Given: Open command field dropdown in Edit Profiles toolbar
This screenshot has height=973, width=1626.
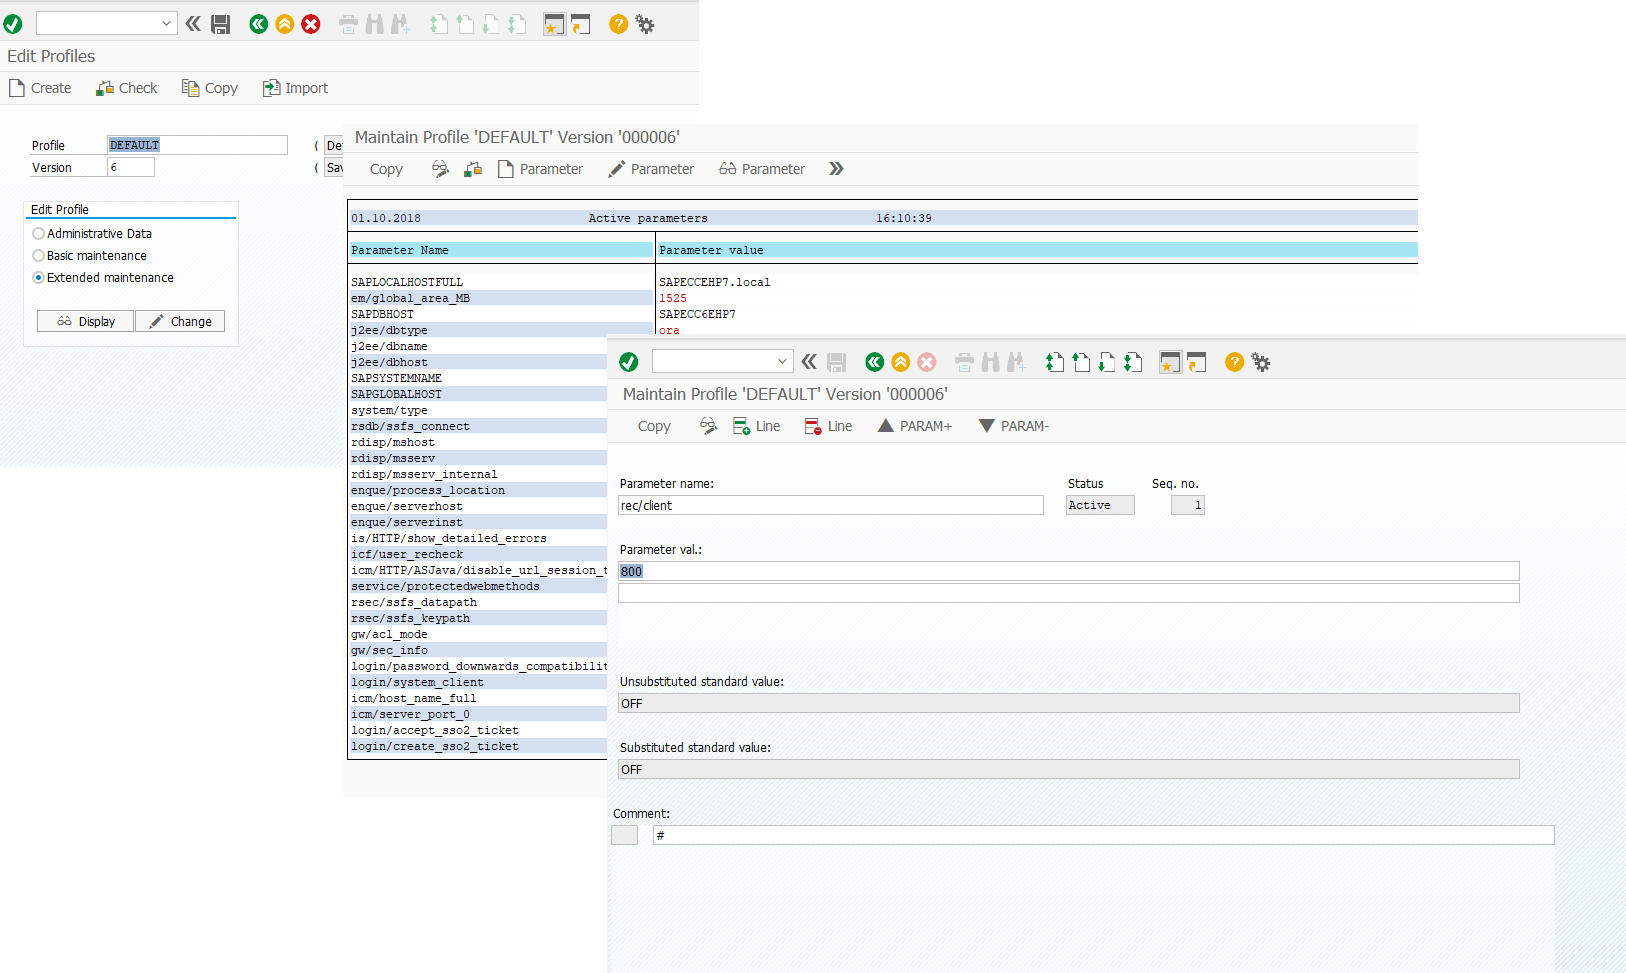Looking at the screenshot, I should 167,24.
